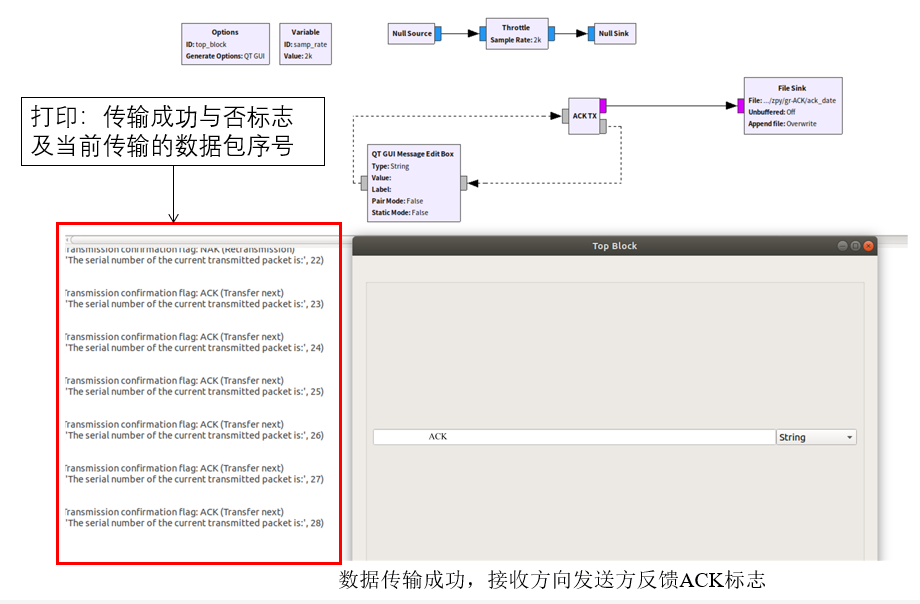The height and width of the screenshot is (604, 920).
Task: Select the ACK TX block
Action: click(584, 116)
